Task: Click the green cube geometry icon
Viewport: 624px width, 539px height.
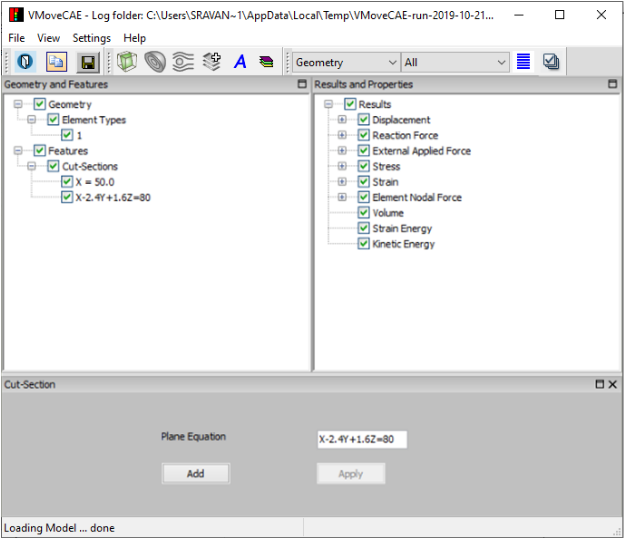Action: coord(127,62)
